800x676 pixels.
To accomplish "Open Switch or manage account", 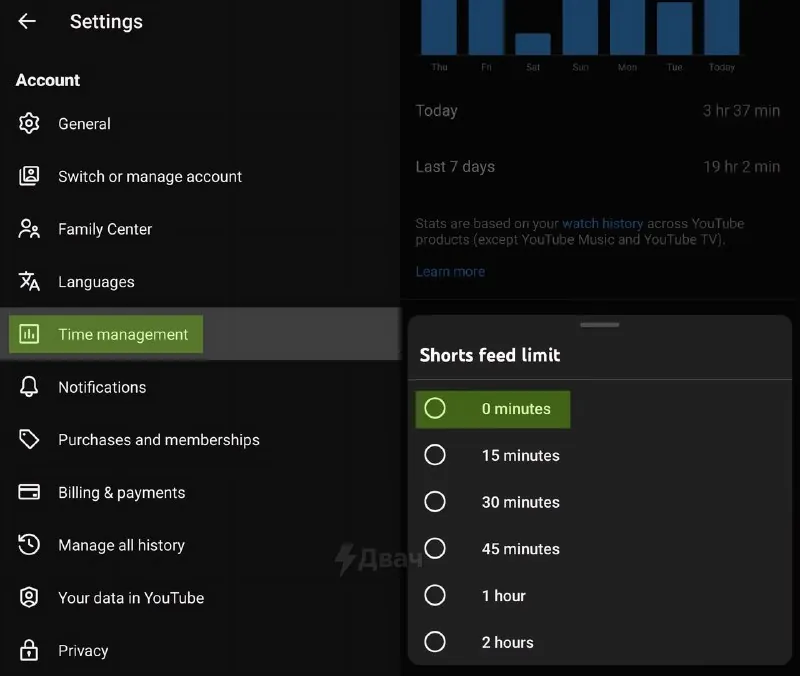I will click(x=201, y=176).
